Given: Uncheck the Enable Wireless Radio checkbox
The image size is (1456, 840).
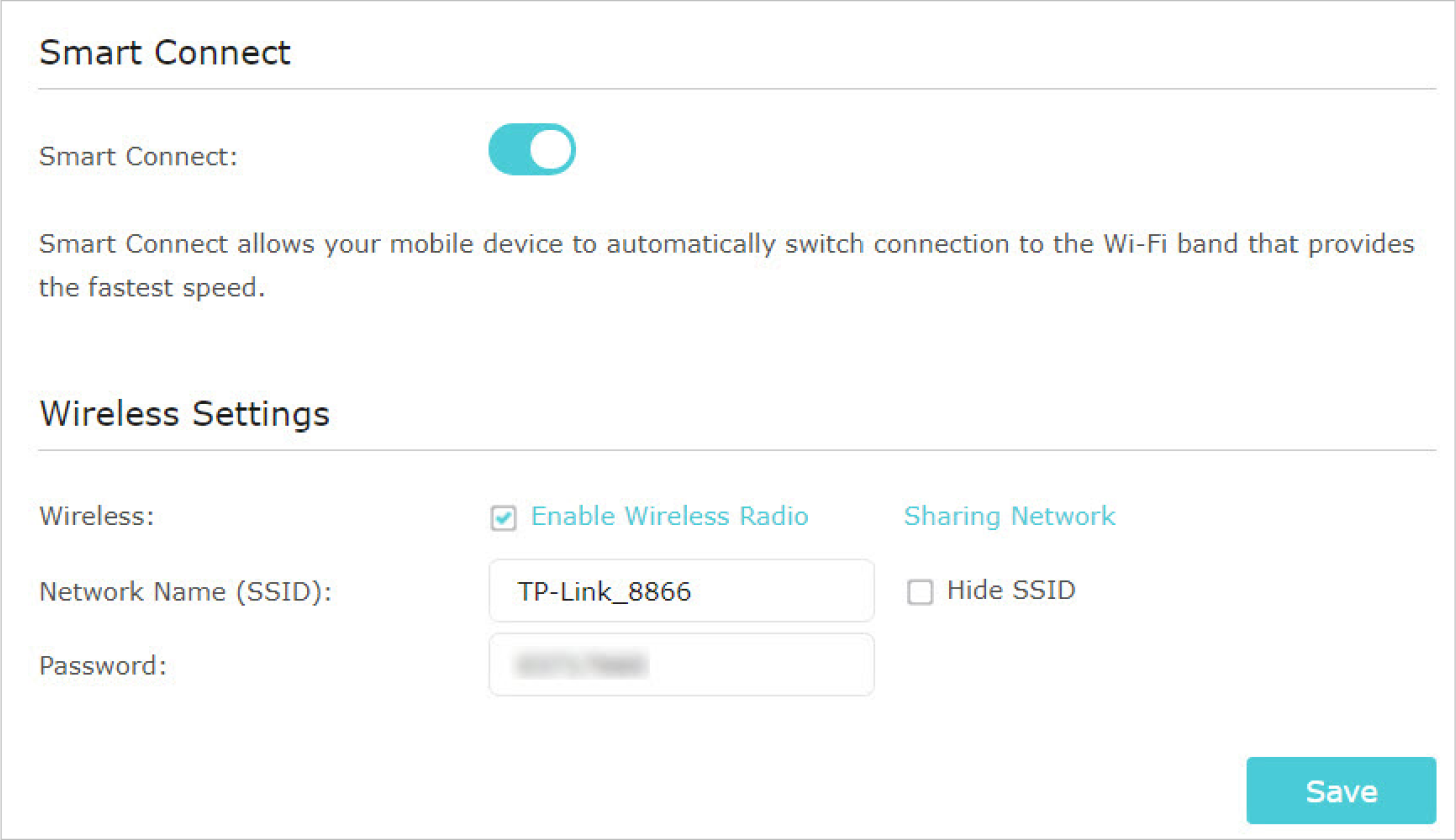Looking at the screenshot, I should (504, 518).
